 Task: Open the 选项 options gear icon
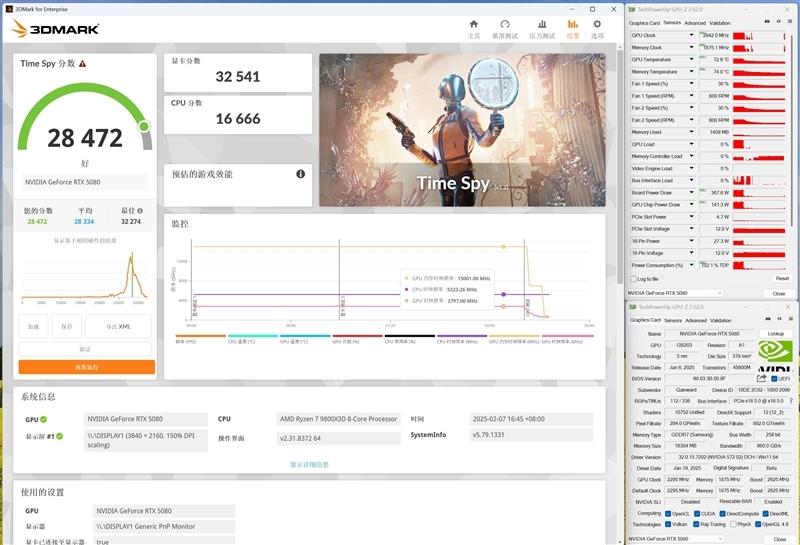tap(597, 24)
